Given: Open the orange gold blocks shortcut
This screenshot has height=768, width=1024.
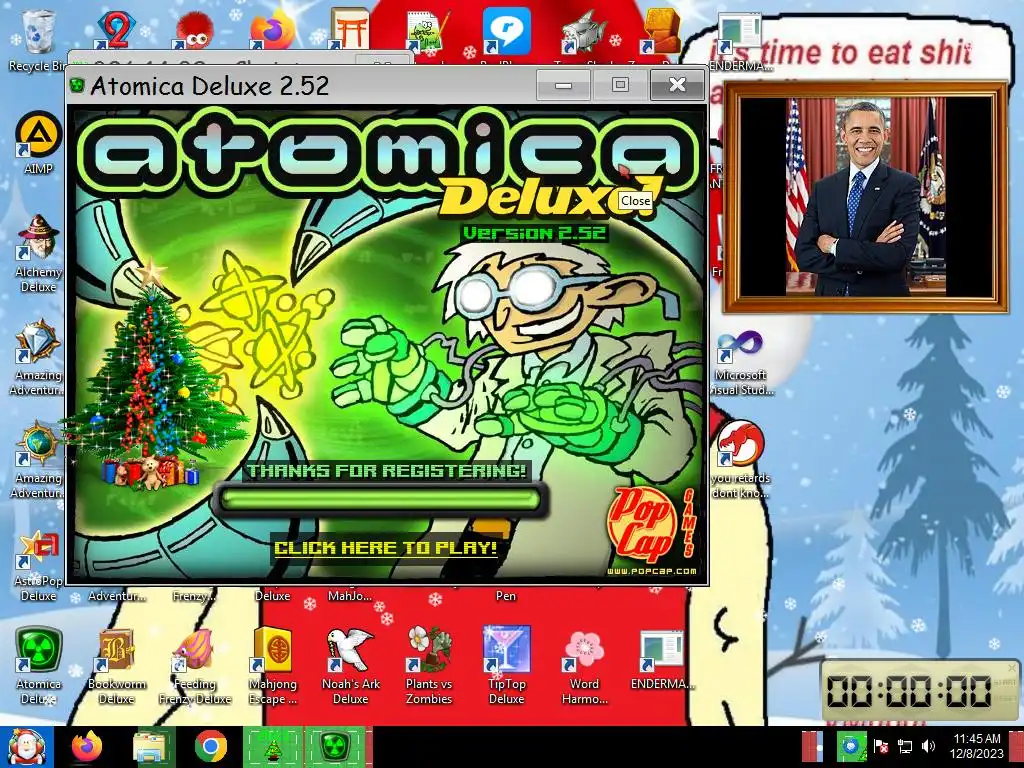Looking at the screenshot, I should point(661,31).
